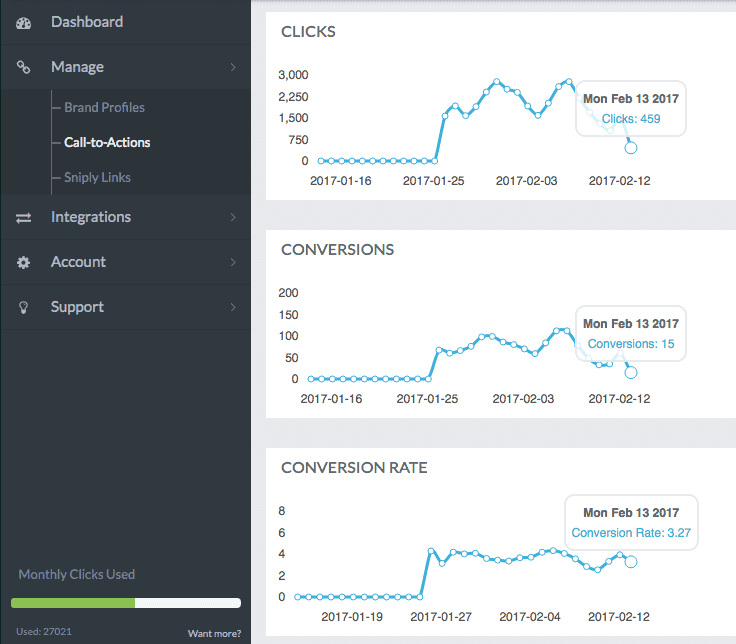Click the Integrations menu label
This screenshot has height=644, width=736.
pos(91,217)
